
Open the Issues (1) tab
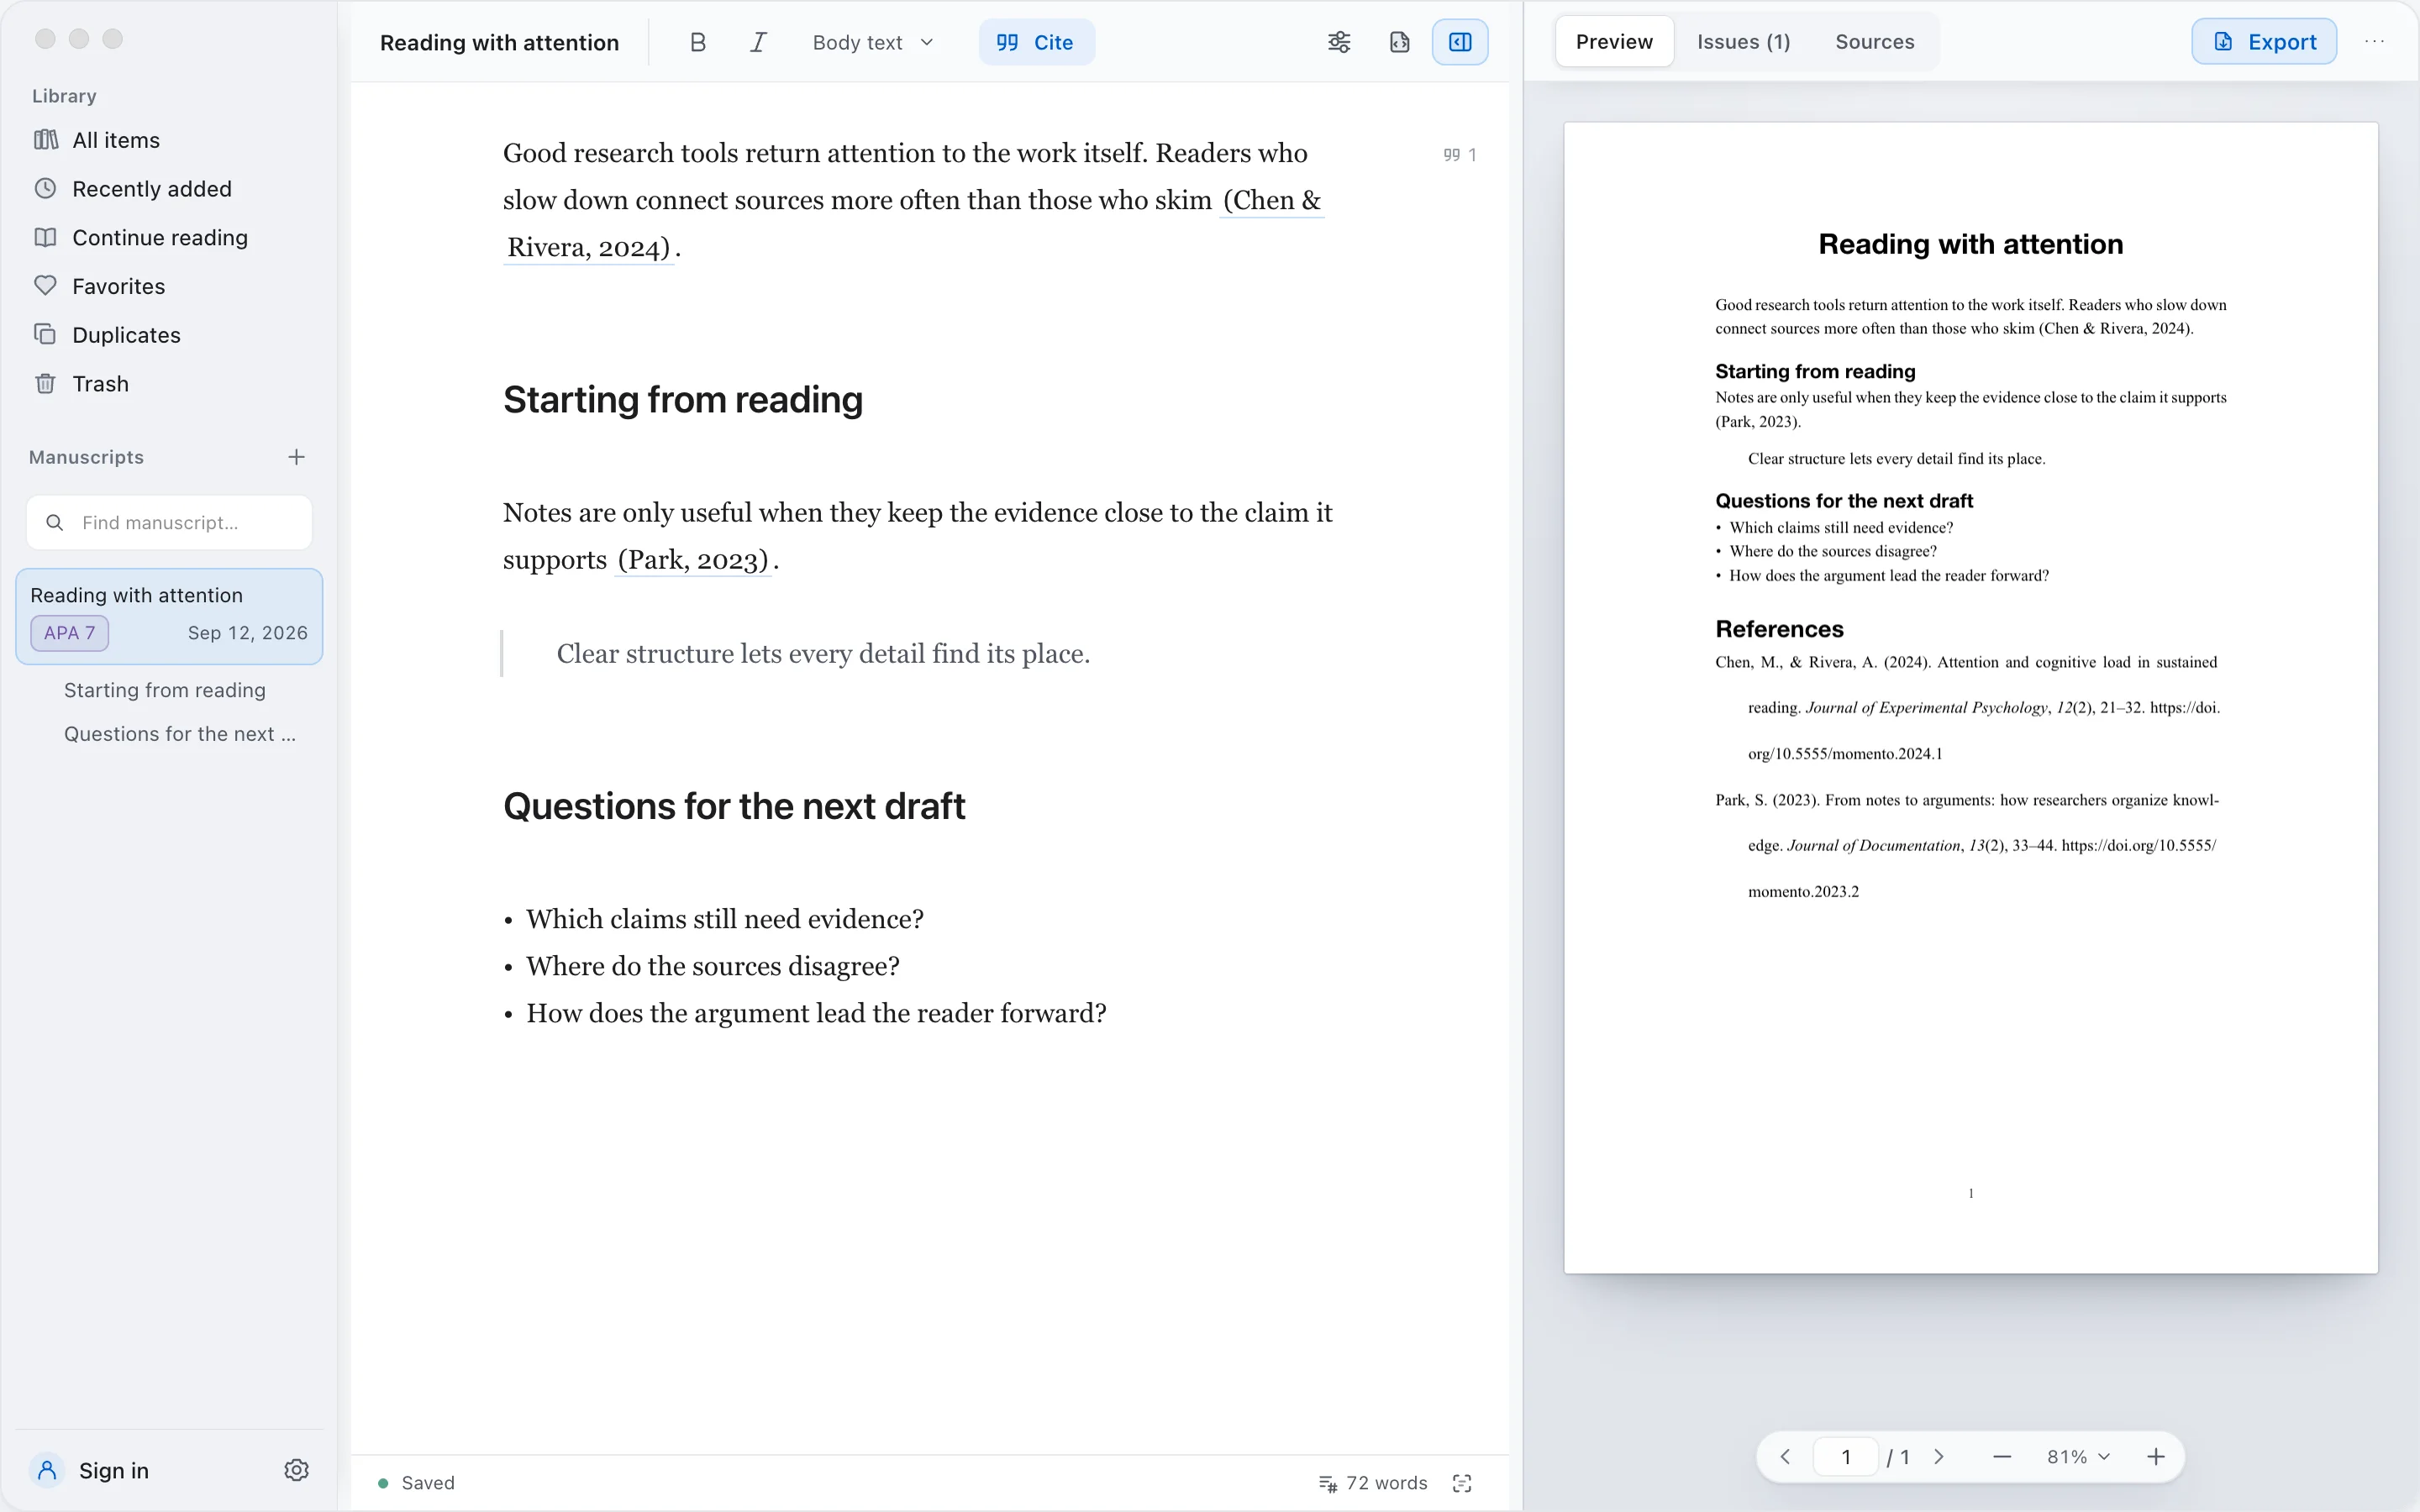(x=1743, y=42)
